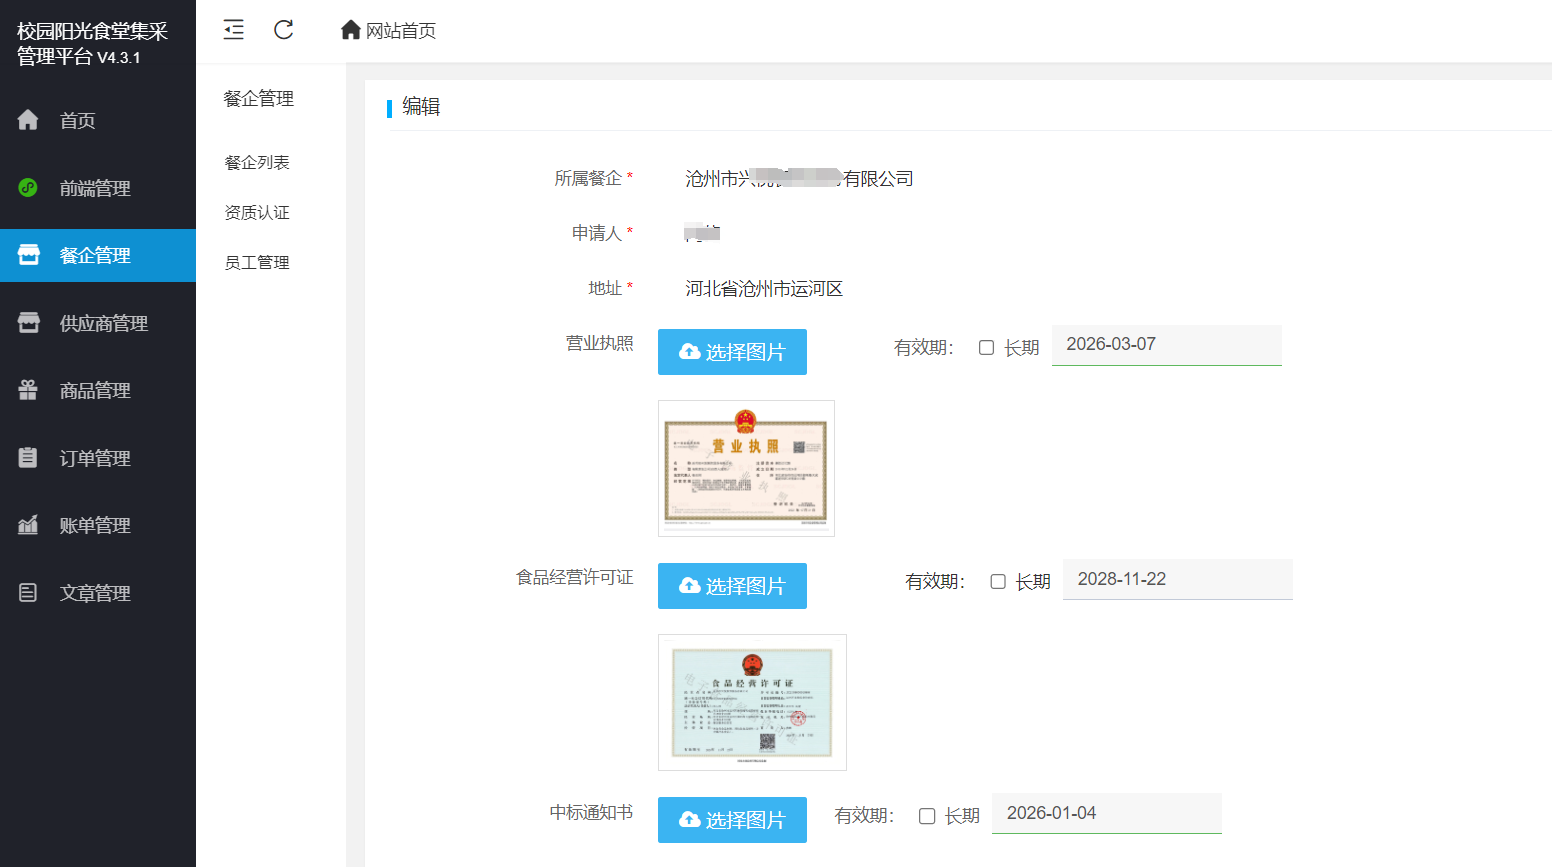Click the sidebar collapse icon
Viewport: 1552px width, 867px height.
click(x=233, y=30)
